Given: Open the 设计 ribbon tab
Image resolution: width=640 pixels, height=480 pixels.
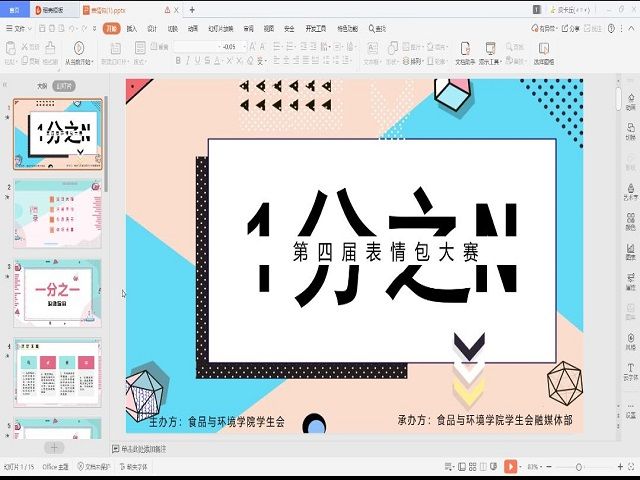Looking at the screenshot, I should tap(152, 29).
